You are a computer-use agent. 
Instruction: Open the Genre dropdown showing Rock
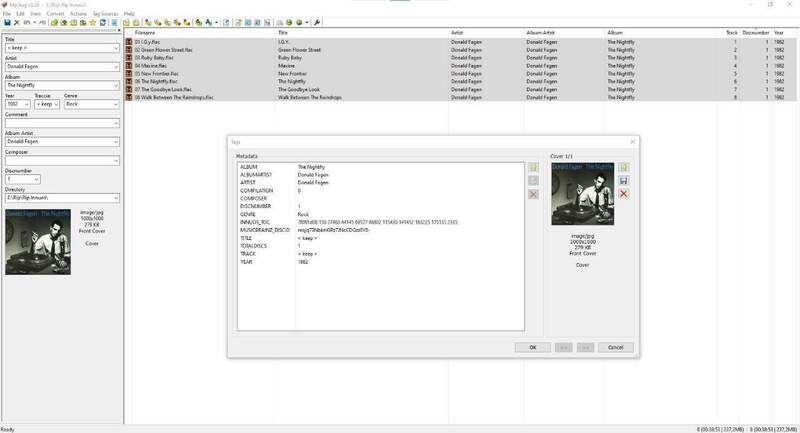coord(116,104)
